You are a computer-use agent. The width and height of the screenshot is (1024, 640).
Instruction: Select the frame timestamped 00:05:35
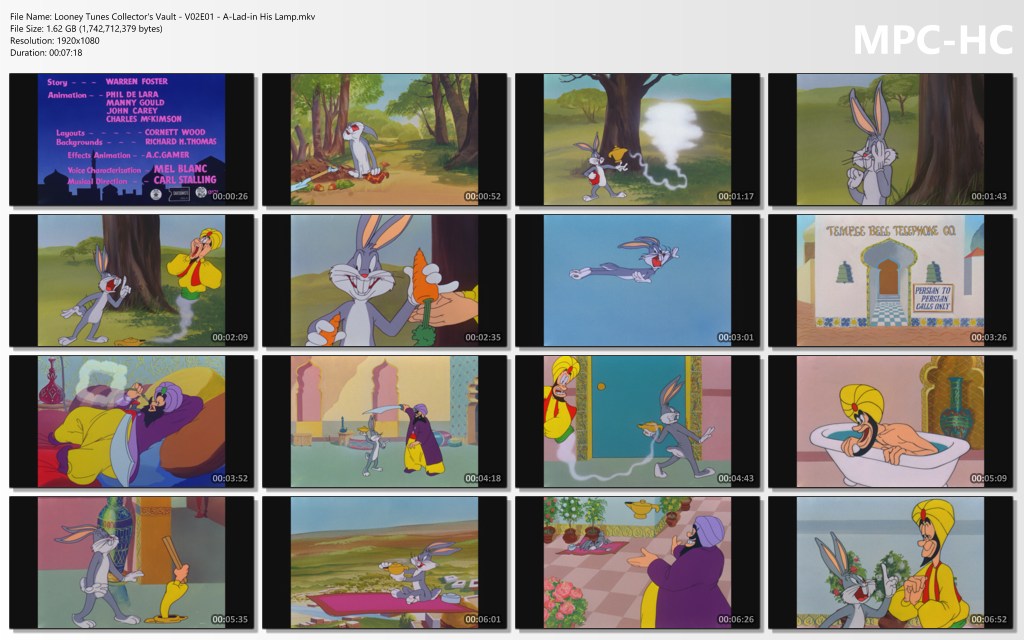pos(131,562)
